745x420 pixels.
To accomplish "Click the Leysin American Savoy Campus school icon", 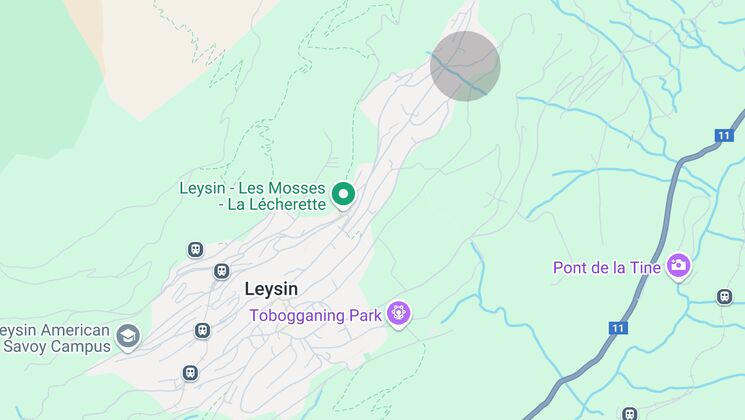I will [128, 337].
